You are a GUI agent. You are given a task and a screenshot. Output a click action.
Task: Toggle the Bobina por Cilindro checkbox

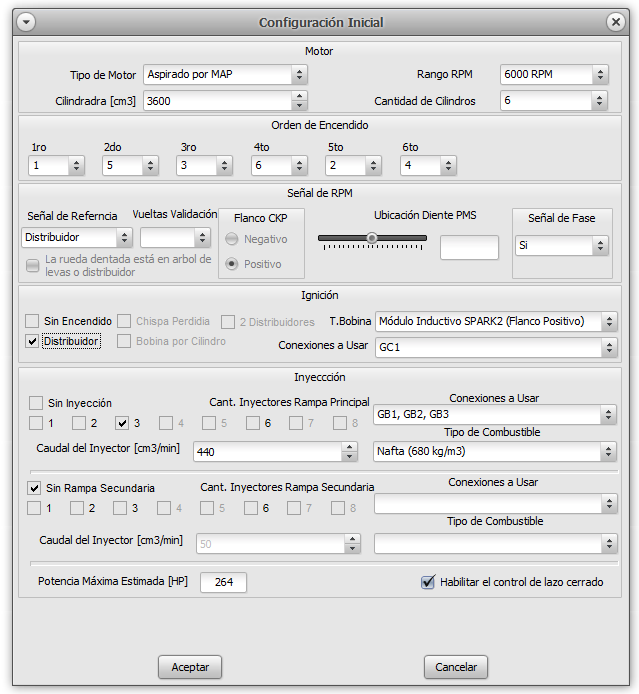click(x=124, y=341)
